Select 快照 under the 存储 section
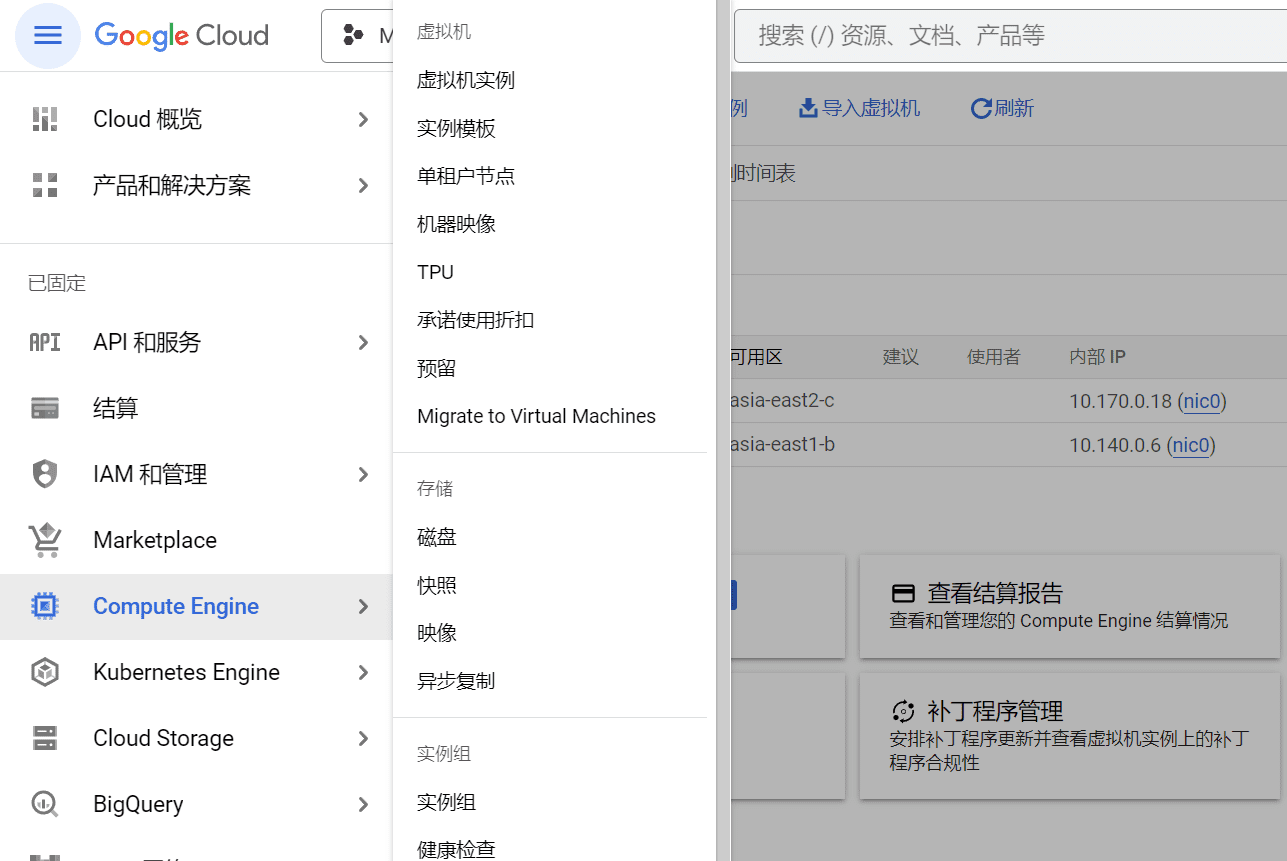Image resolution: width=1287 pixels, height=861 pixels. (x=437, y=584)
